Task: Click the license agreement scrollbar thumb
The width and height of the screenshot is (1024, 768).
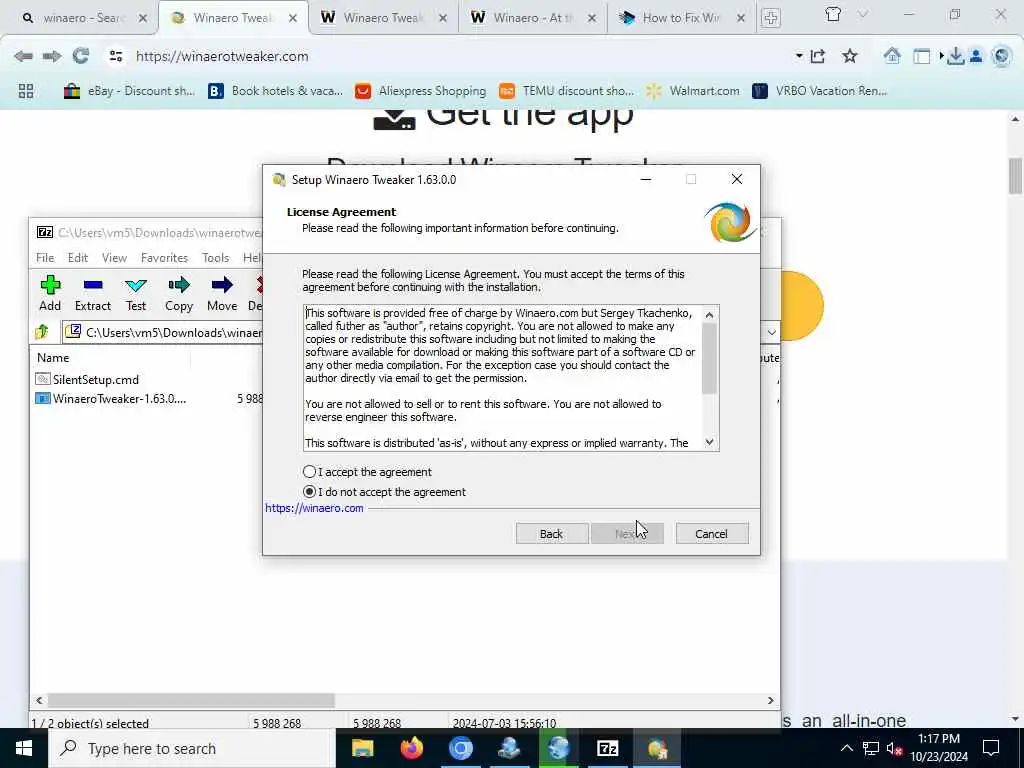Action: pyautogui.click(x=709, y=359)
